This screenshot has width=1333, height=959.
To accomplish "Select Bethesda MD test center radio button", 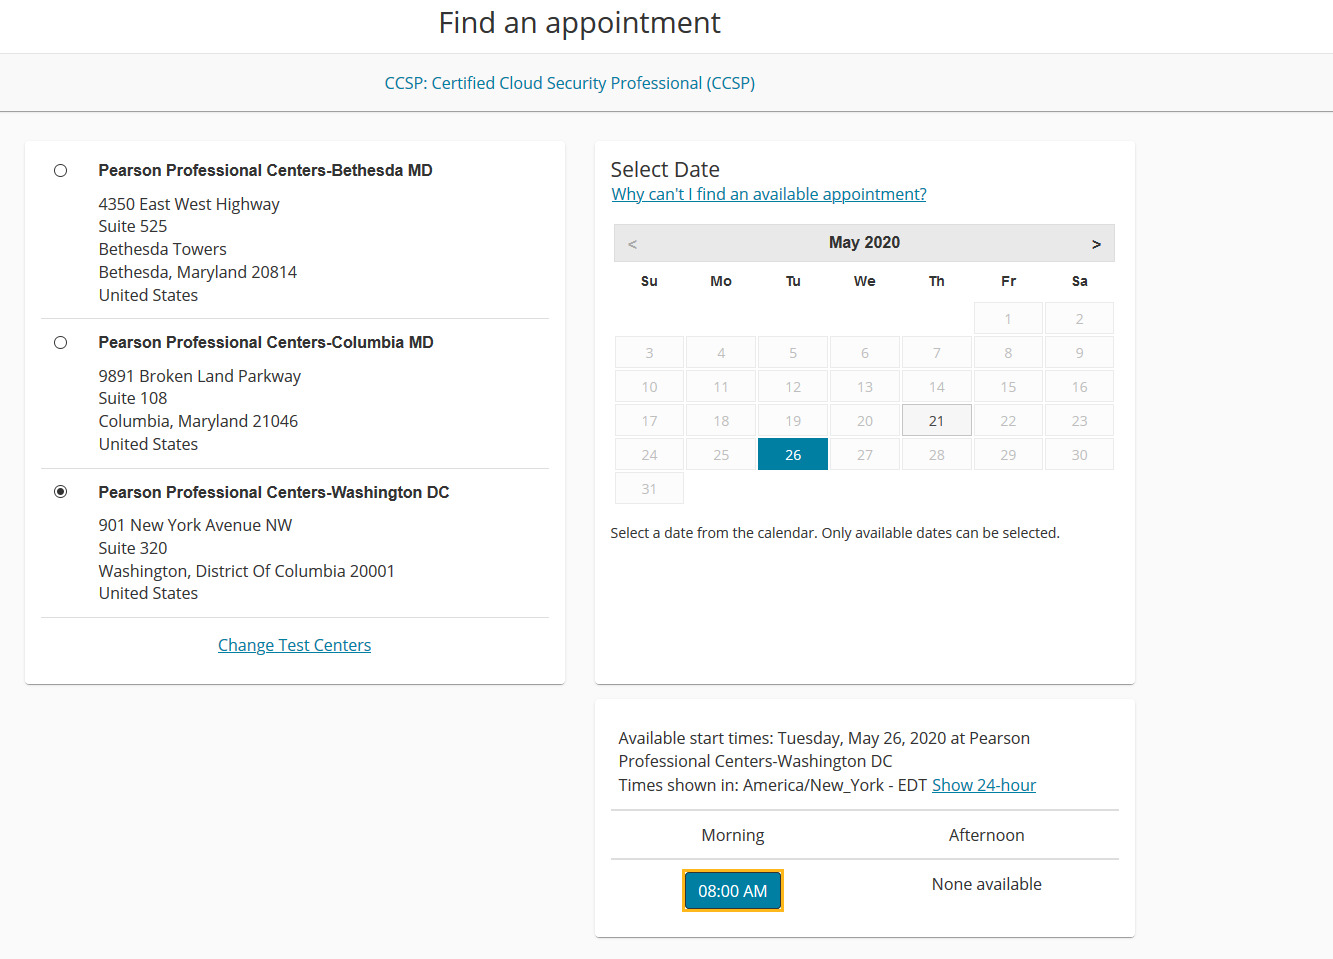I will coord(61,171).
